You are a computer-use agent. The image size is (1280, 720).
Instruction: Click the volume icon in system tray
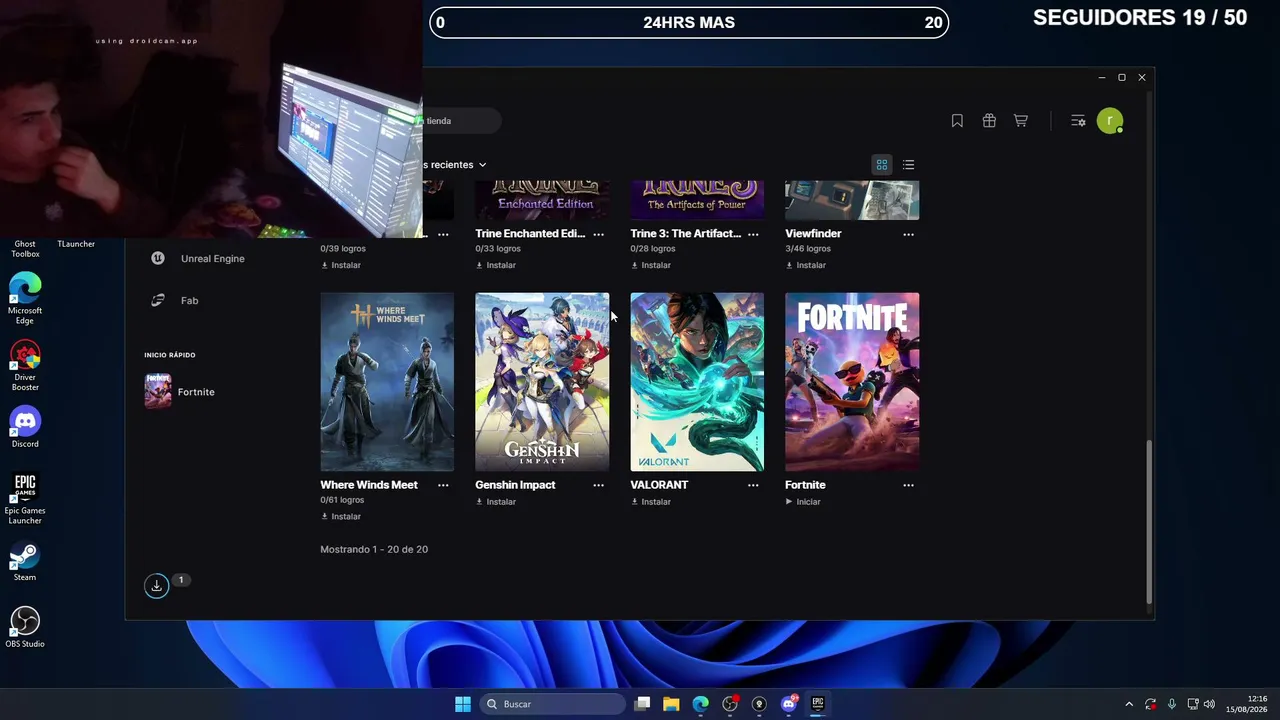(x=1209, y=704)
